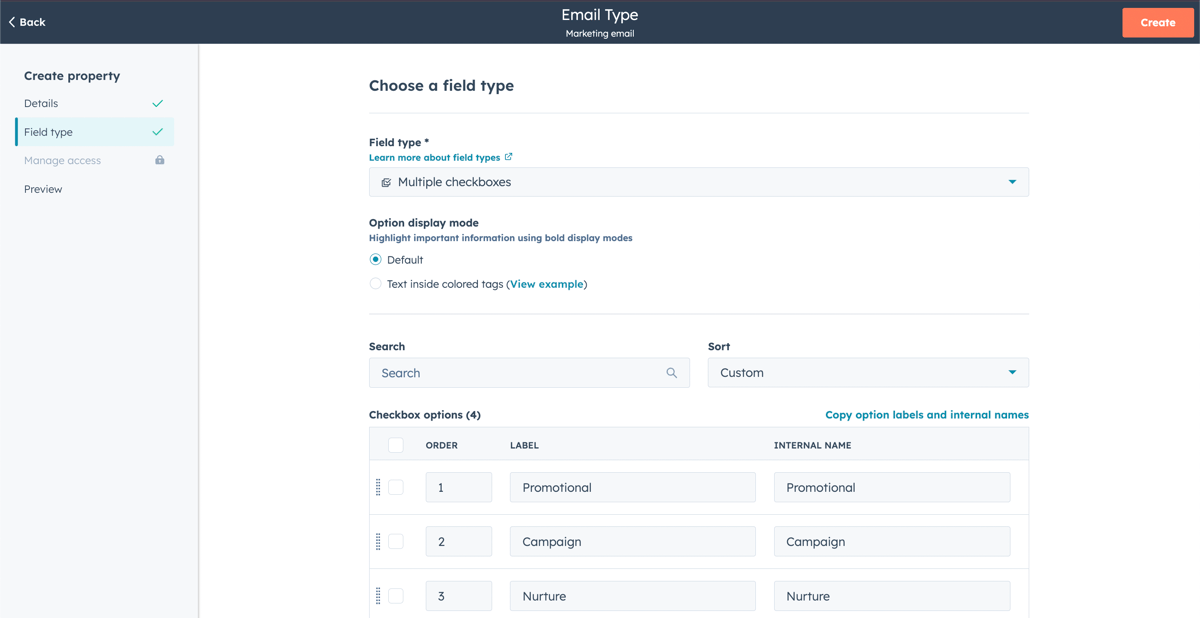This screenshot has width=1200, height=618.
Task: Expand the Sort dropdown set to Custom
Action: [867, 373]
